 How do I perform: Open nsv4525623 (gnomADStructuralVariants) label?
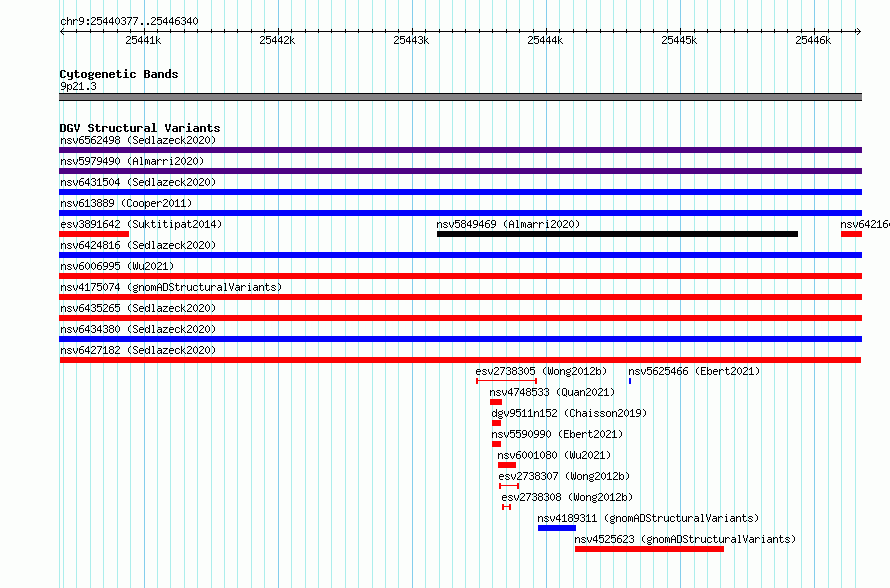click(x=685, y=539)
